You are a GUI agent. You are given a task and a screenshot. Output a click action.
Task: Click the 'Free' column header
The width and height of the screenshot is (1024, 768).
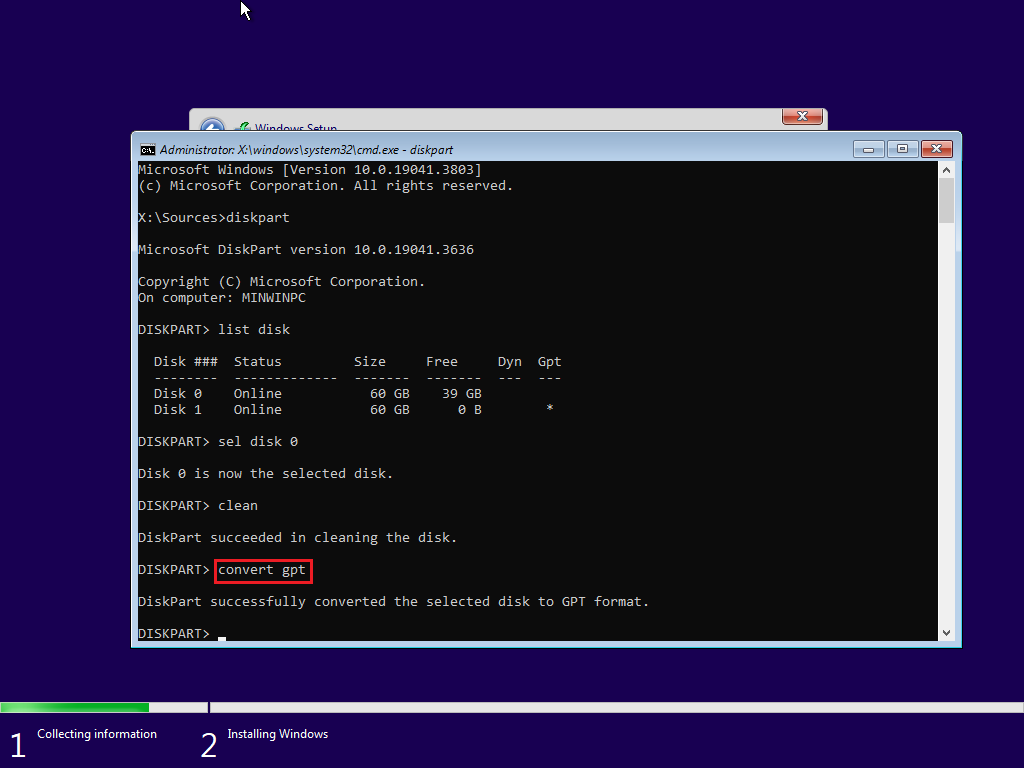pyautogui.click(x=442, y=362)
